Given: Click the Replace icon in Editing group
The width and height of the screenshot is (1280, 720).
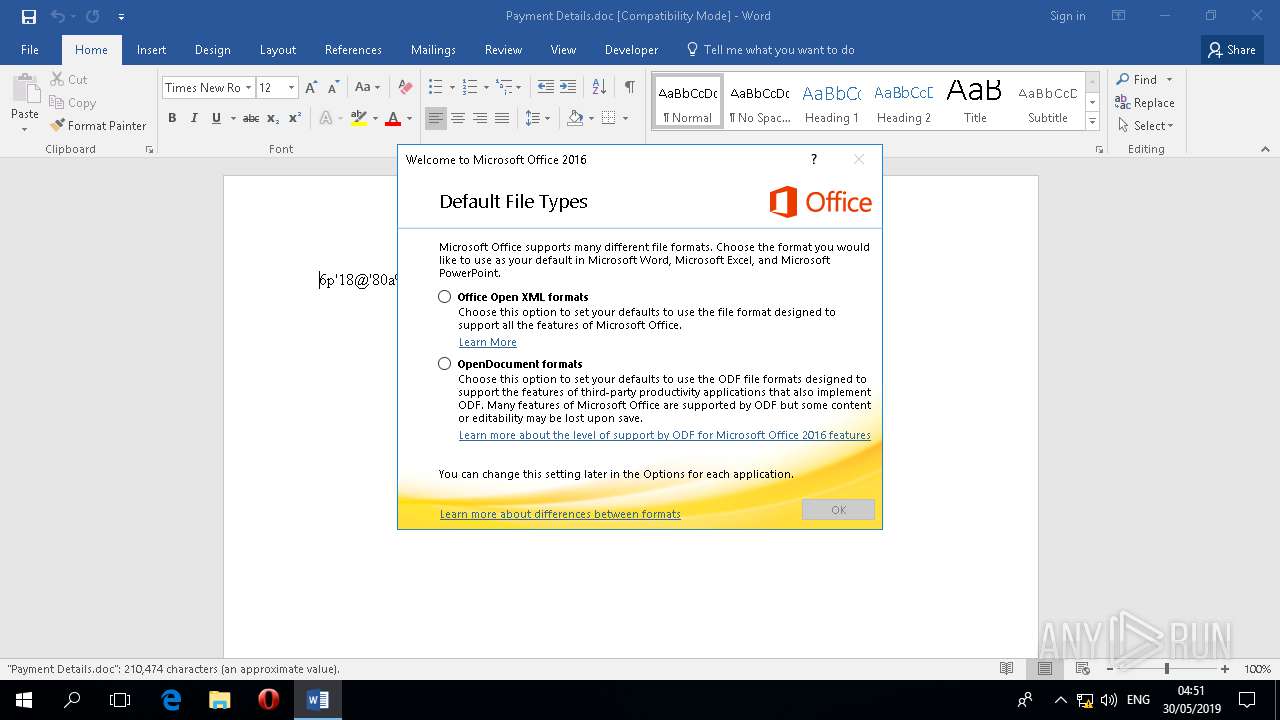Looking at the screenshot, I should tap(1124, 103).
